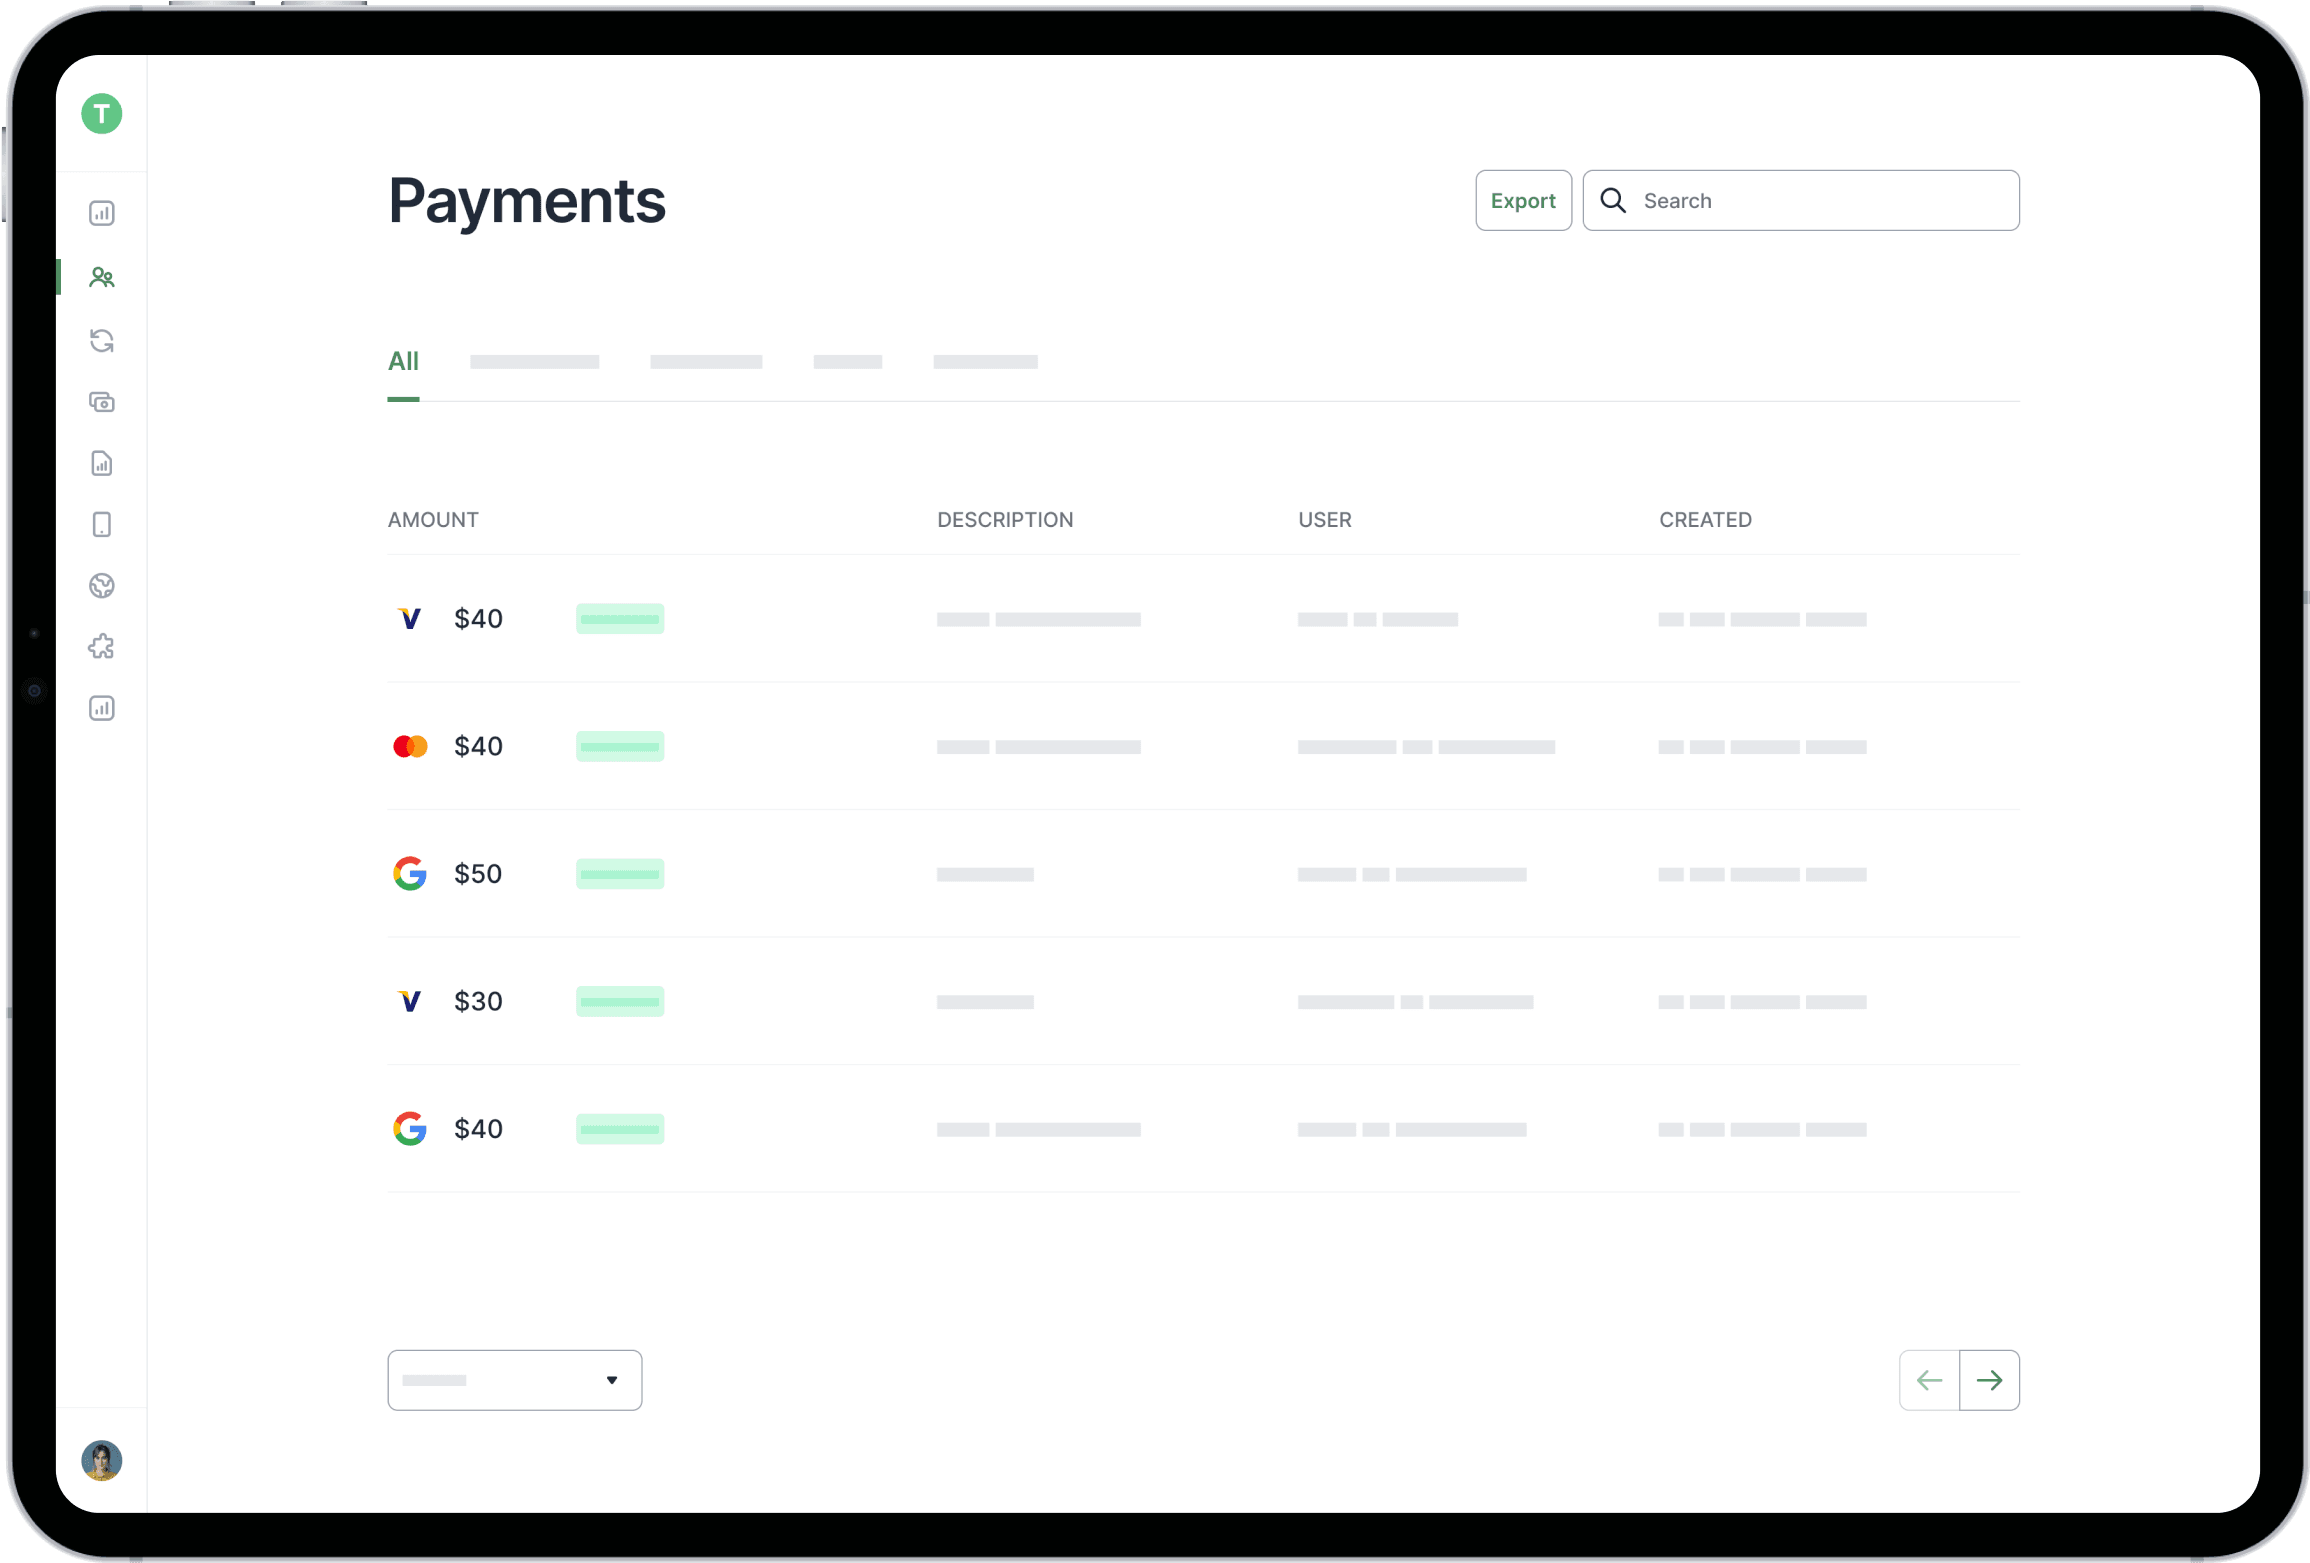The height and width of the screenshot is (1563, 2310).
Task: Select the users icon in sidebar
Action: (x=101, y=277)
